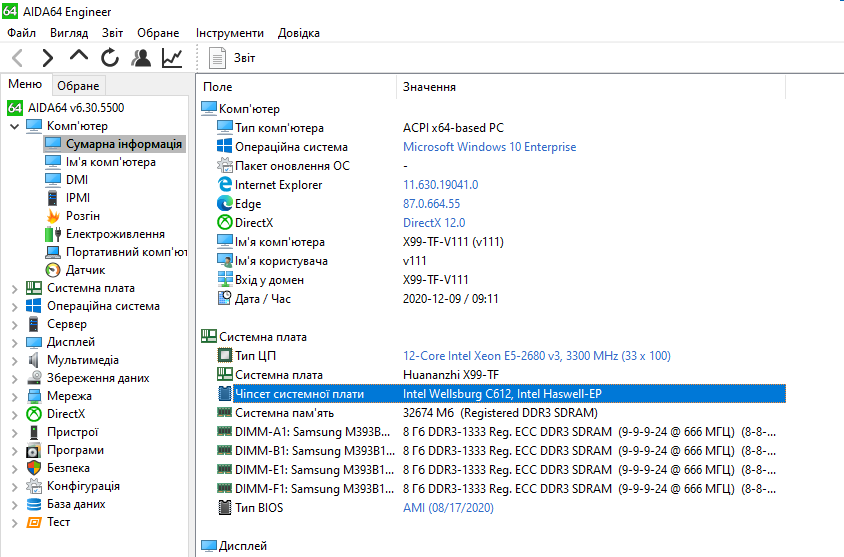Click the Програми software icon
The height and width of the screenshot is (557, 844).
(x=34, y=450)
